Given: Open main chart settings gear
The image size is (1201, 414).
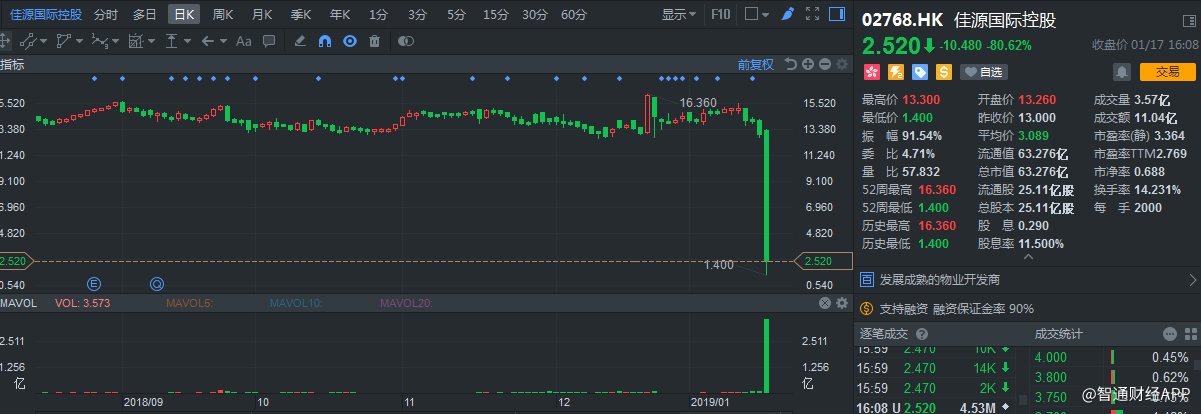Looking at the screenshot, I should pyautogui.click(x=842, y=64).
